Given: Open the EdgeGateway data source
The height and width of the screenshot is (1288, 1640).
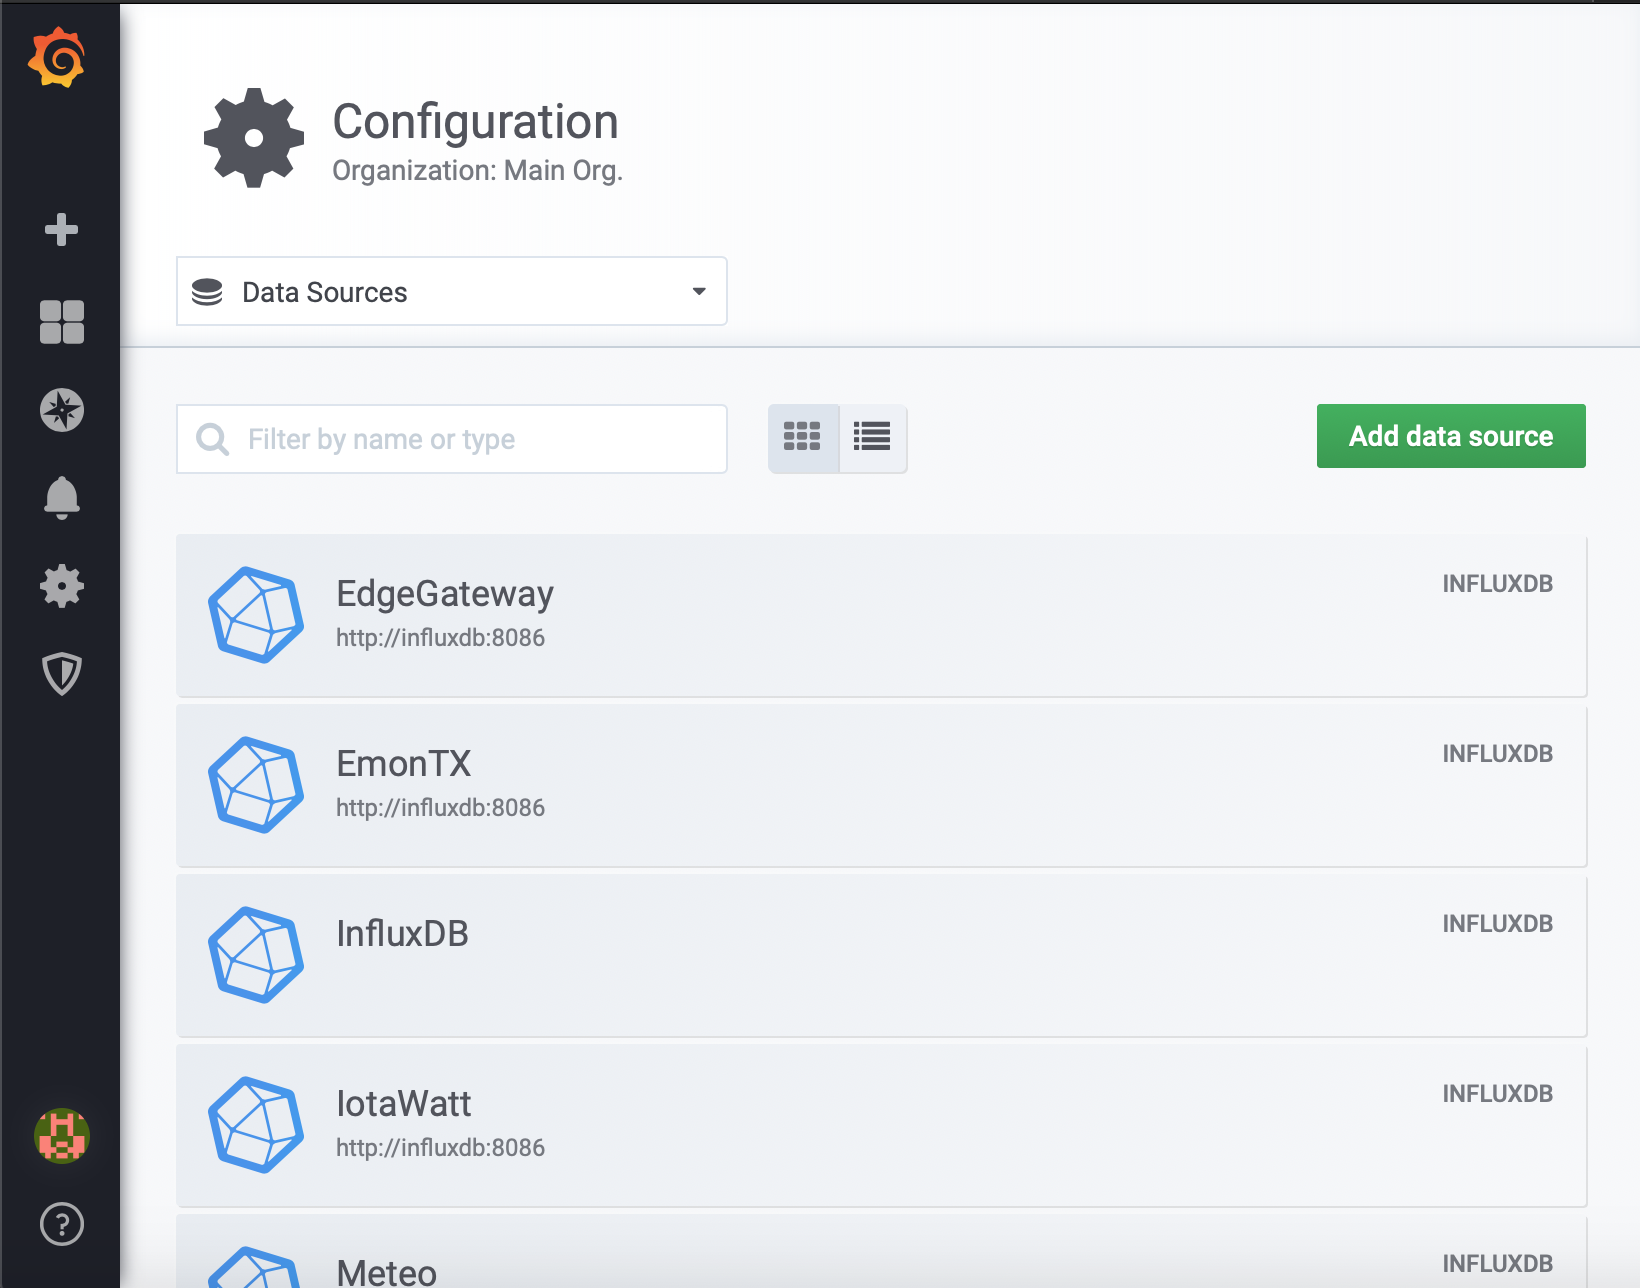Looking at the screenshot, I should coord(881,616).
